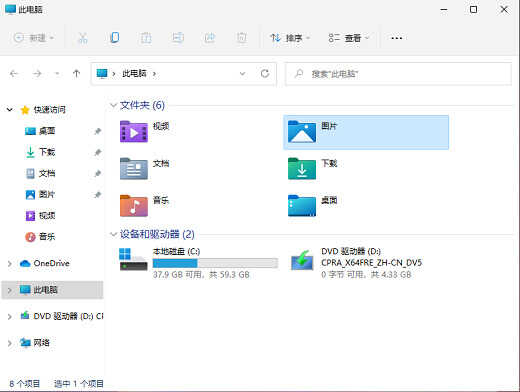Click CPRA_X64FRE_ZH-CN_DV5 label text
This screenshot has height=392, width=520.
click(371, 263)
